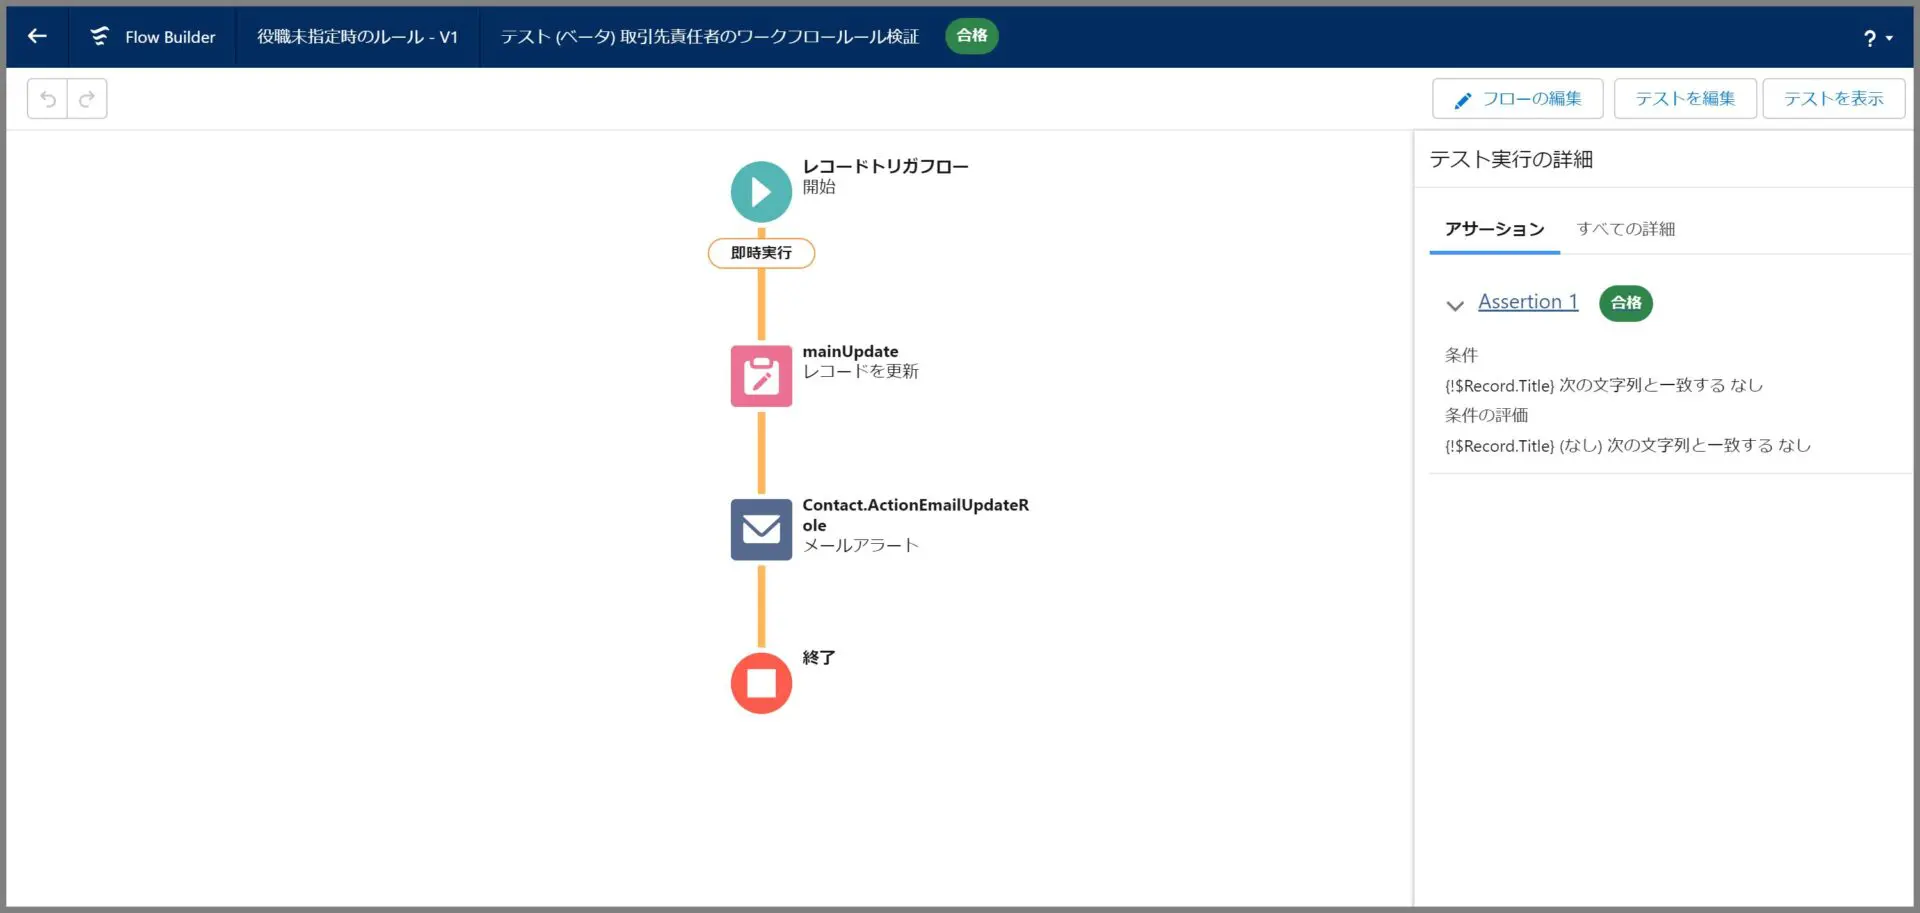Click the undo arrow icon
Viewport: 1920px width, 913px height.
coord(47,99)
